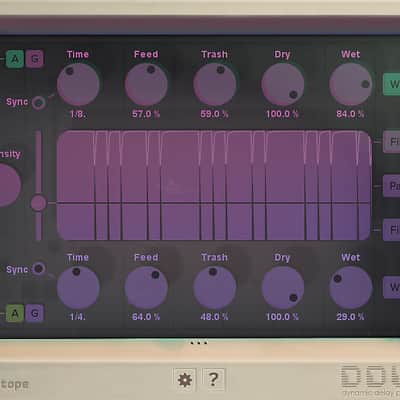Click the purple W button on the lower right

tap(392, 287)
